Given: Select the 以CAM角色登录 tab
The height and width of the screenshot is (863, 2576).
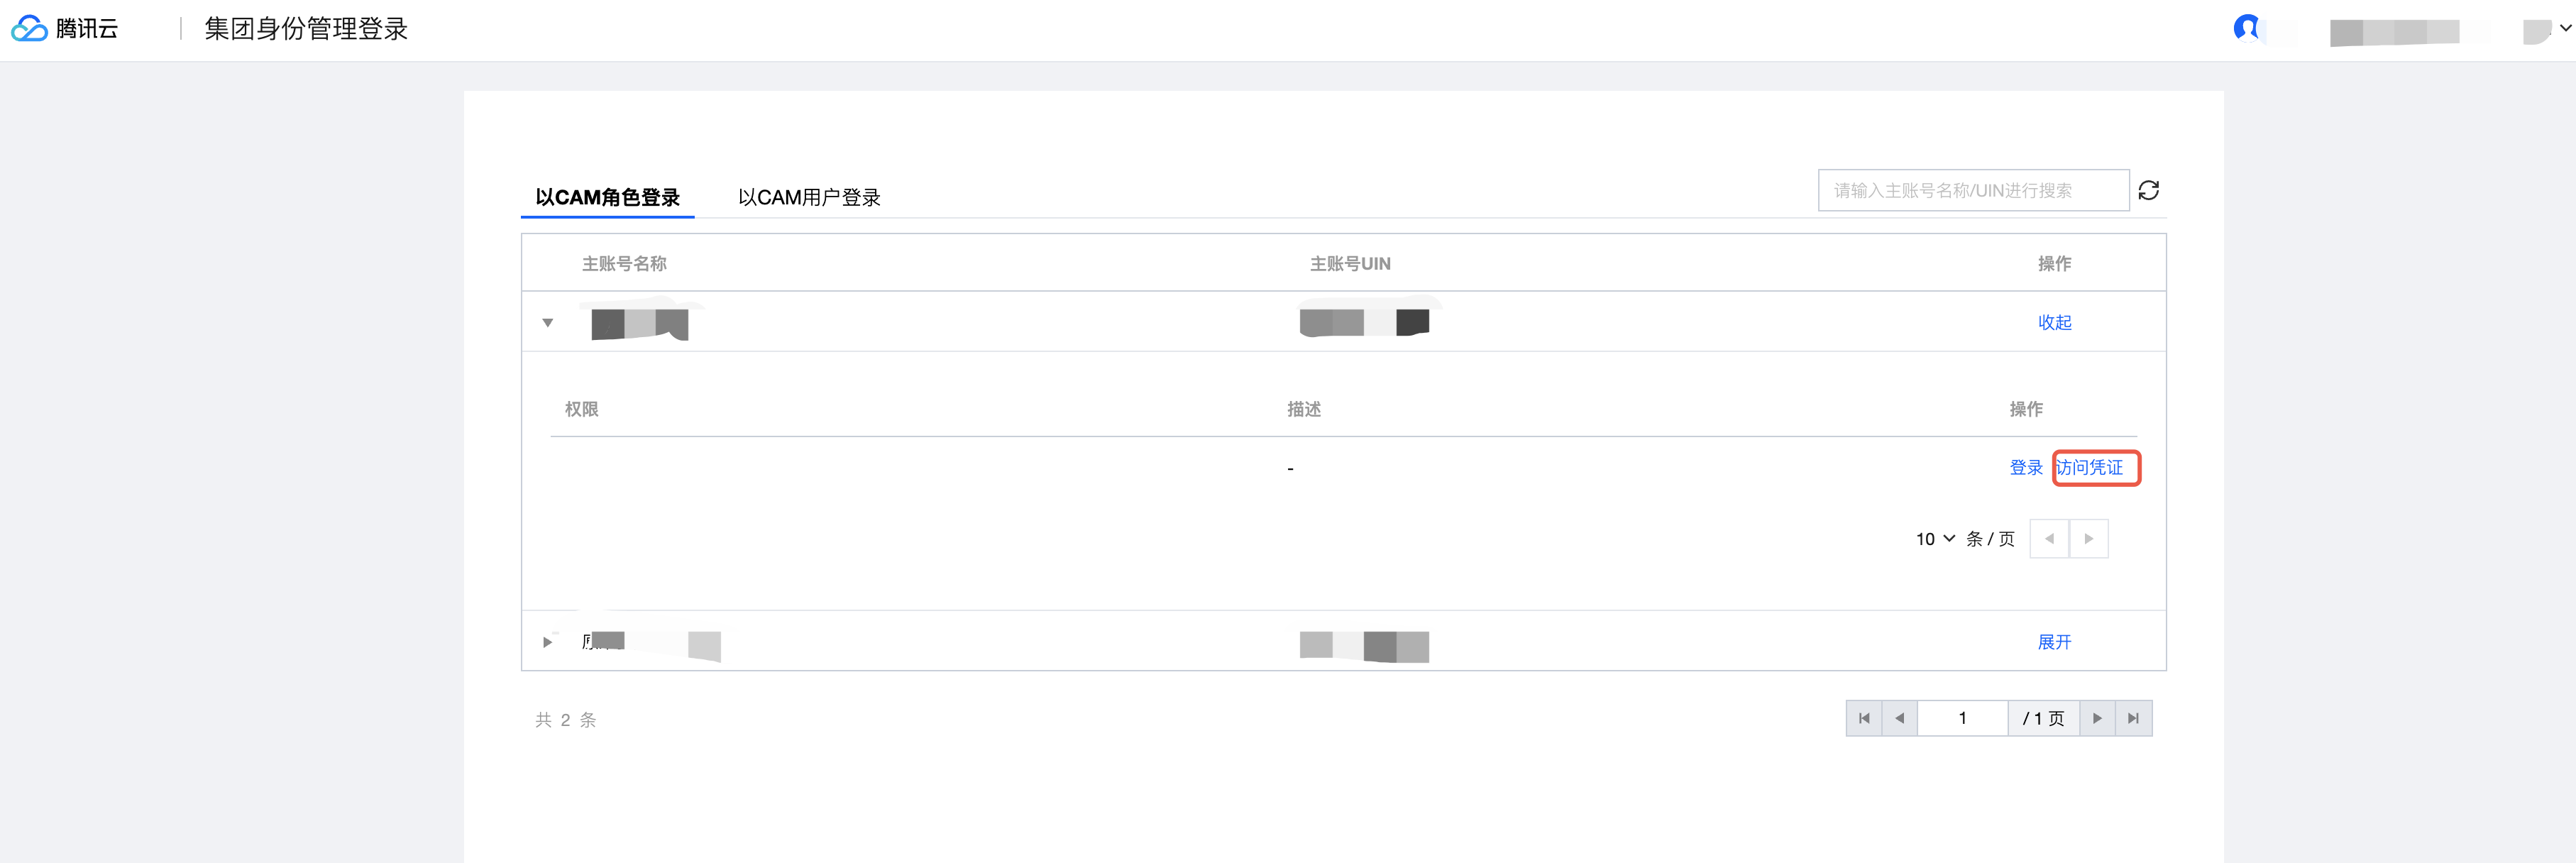Looking at the screenshot, I should [x=607, y=197].
